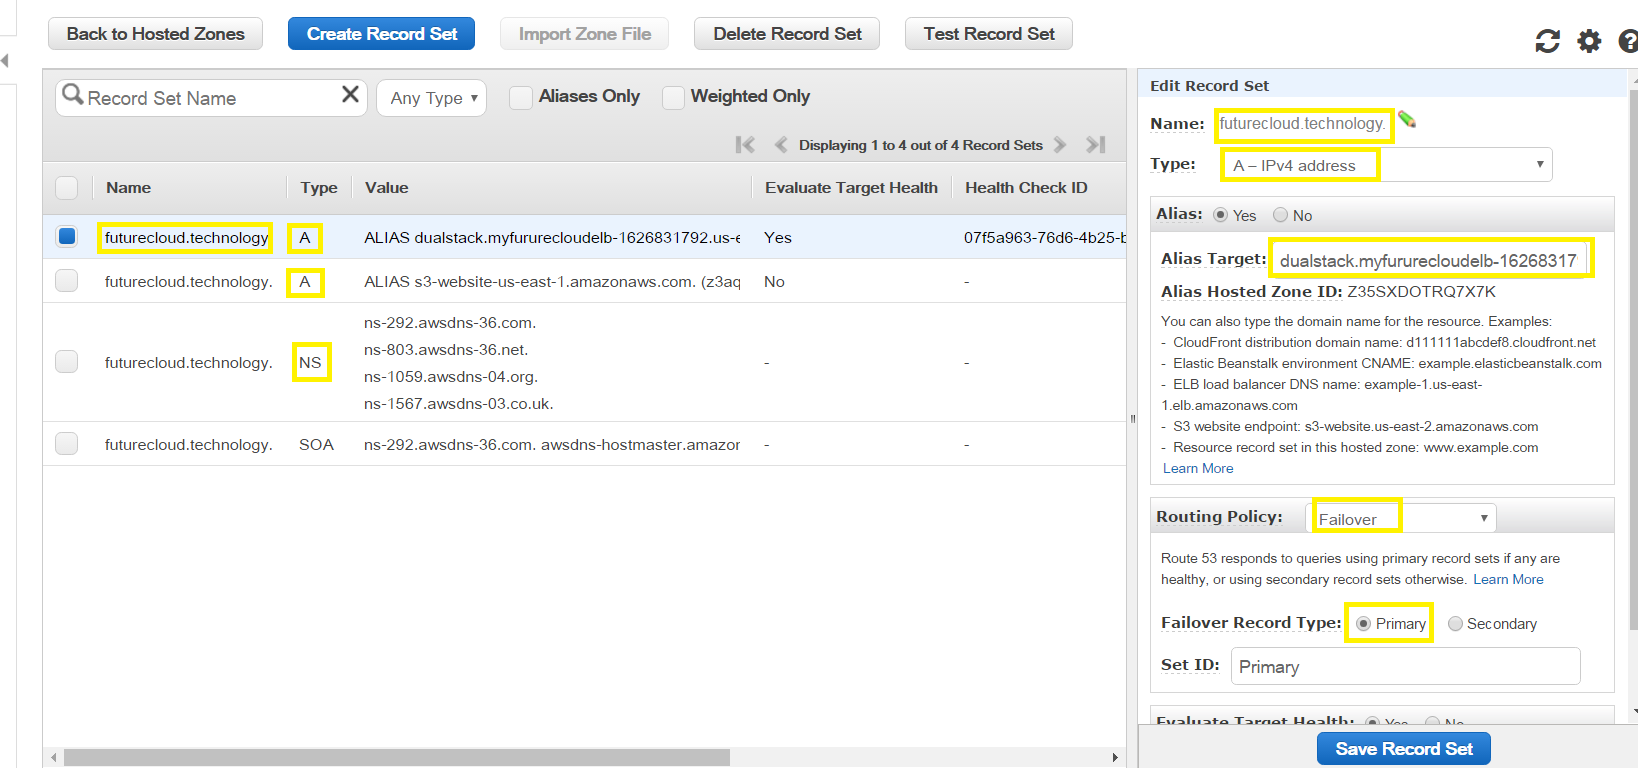
Task: Click the NS type cell
Action: [x=310, y=362]
